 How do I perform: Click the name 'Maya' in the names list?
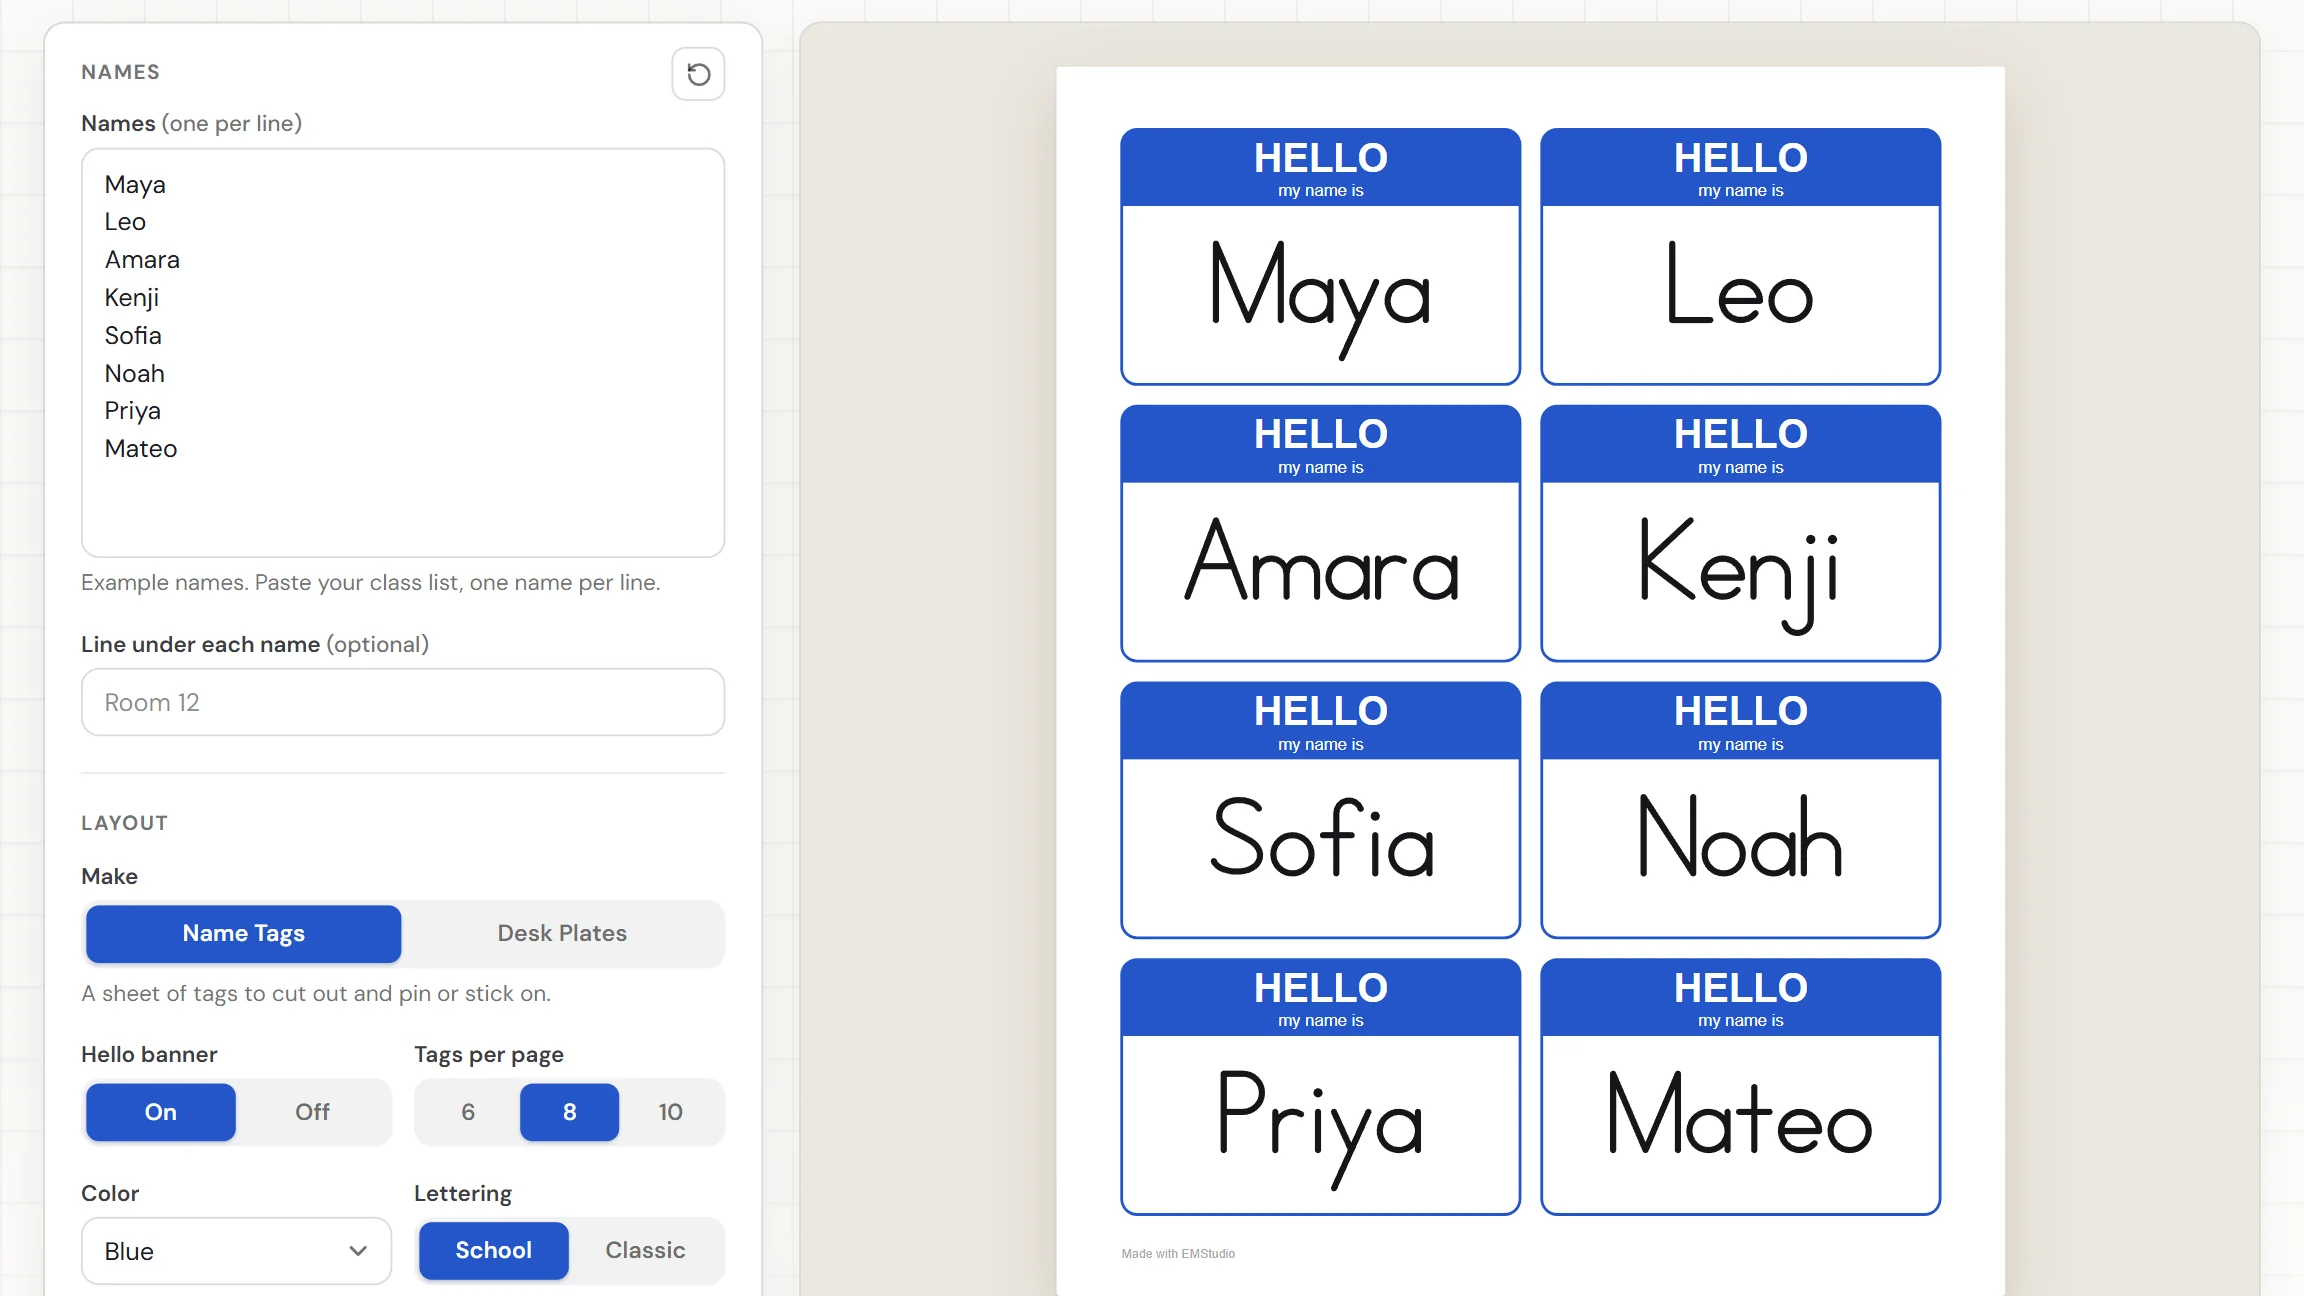pos(135,185)
